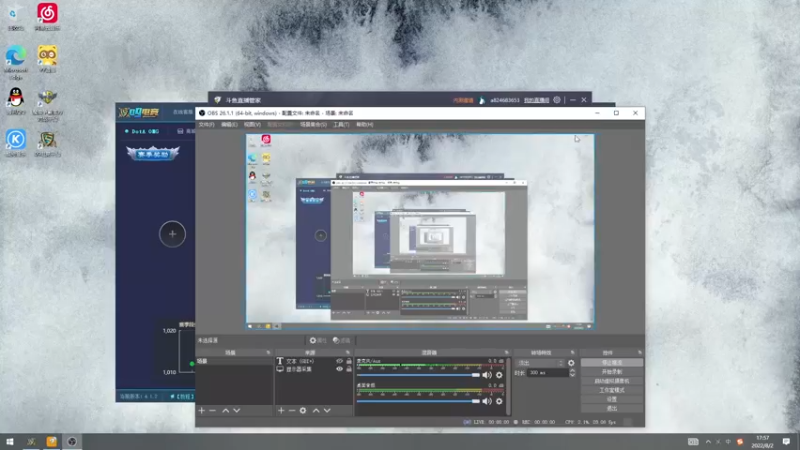800x450 pixels.
Task: Open settings gear in 斗鱼直播管家 window
Action: click(x=557, y=100)
